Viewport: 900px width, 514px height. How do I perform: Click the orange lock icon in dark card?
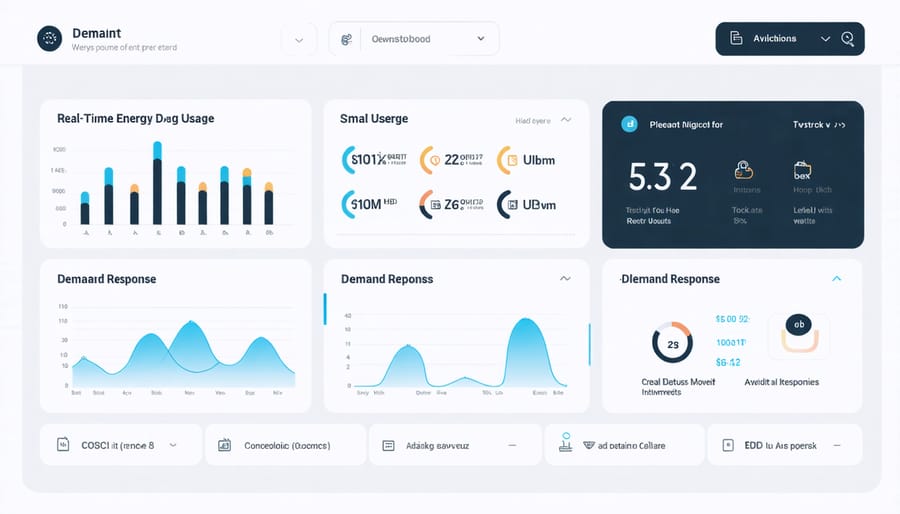pyautogui.click(x=744, y=170)
